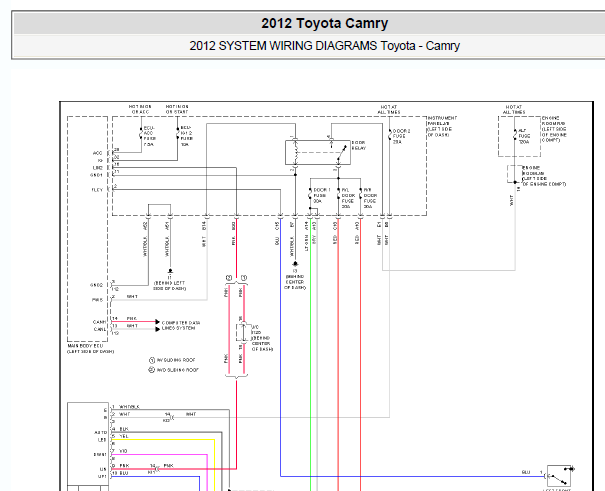This screenshot has height=491, width=605.
Task: Click the 'VIO' wire label at pin 7
Action: pyautogui.click(x=123, y=451)
